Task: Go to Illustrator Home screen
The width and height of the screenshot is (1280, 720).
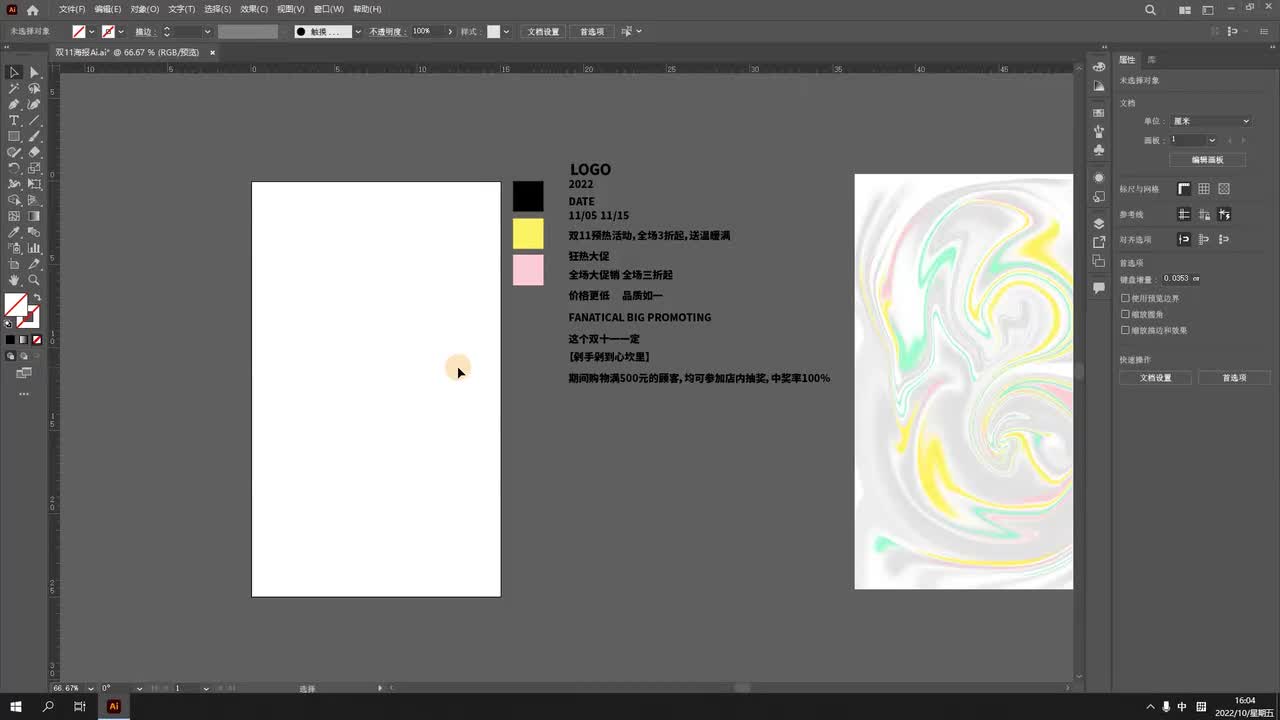Action: (x=32, y=9)
